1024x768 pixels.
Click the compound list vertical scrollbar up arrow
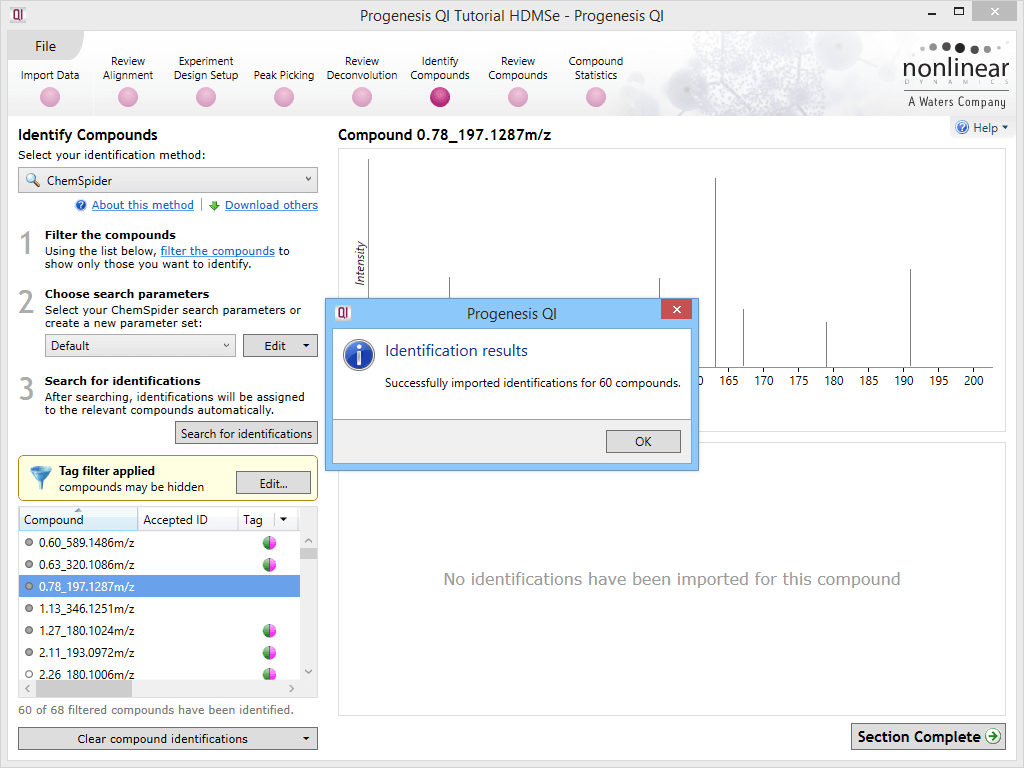[x=309, y=541]
